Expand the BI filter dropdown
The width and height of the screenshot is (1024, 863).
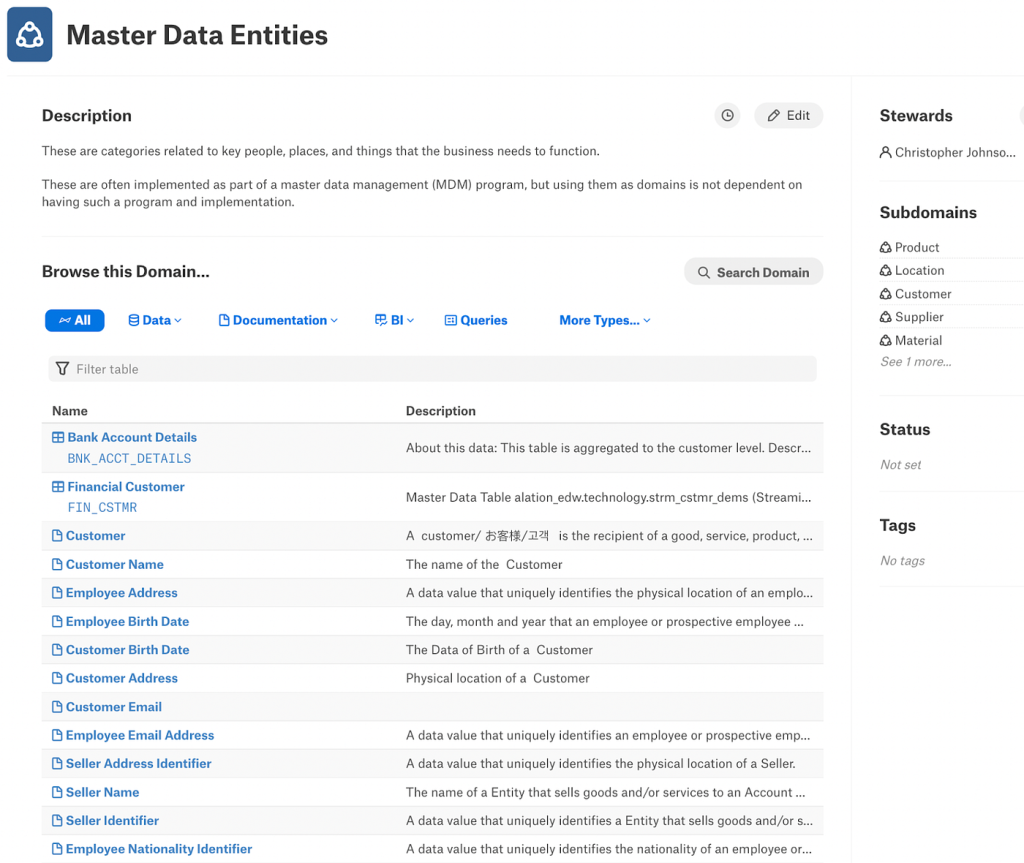click(394, 320)
